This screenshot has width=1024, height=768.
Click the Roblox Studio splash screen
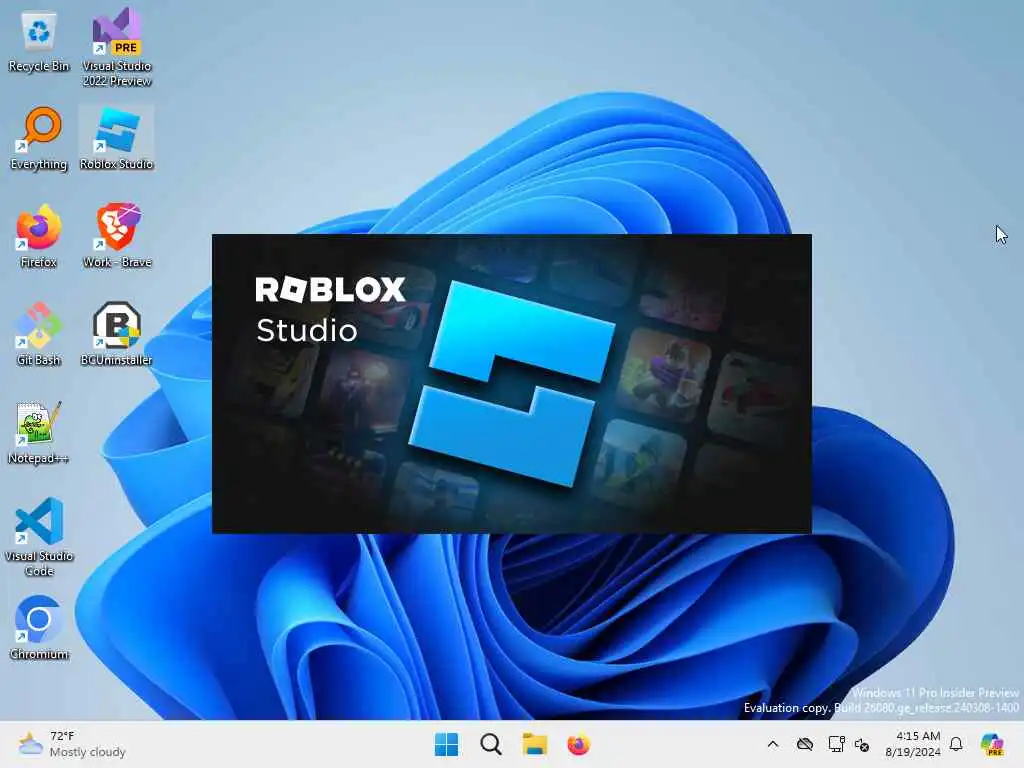[x=512, y=384]
